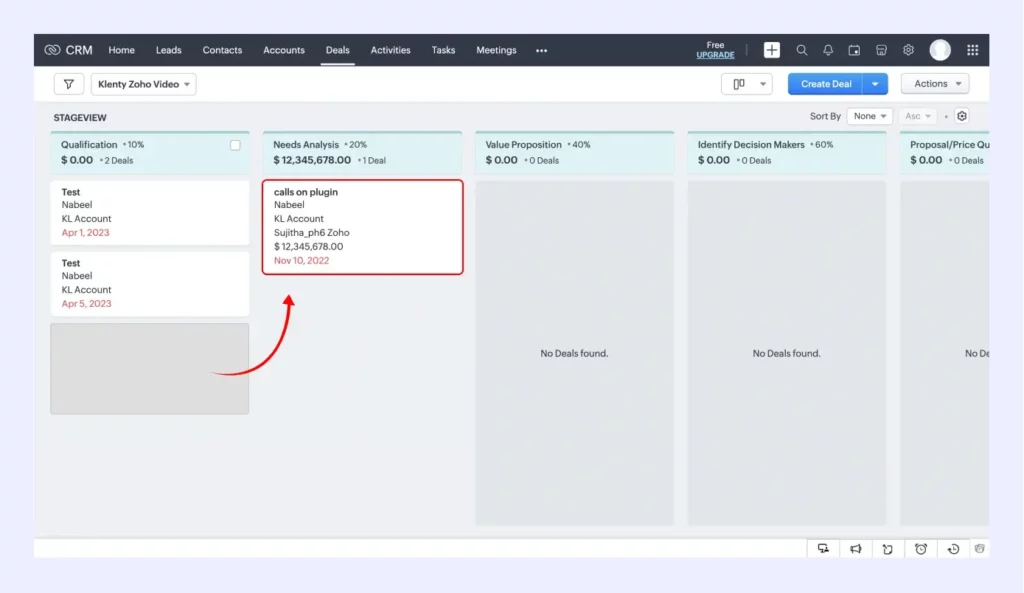Open the Sort By None dropdown
Viewport: 1024px width, 593px height.
coord(869,116)
